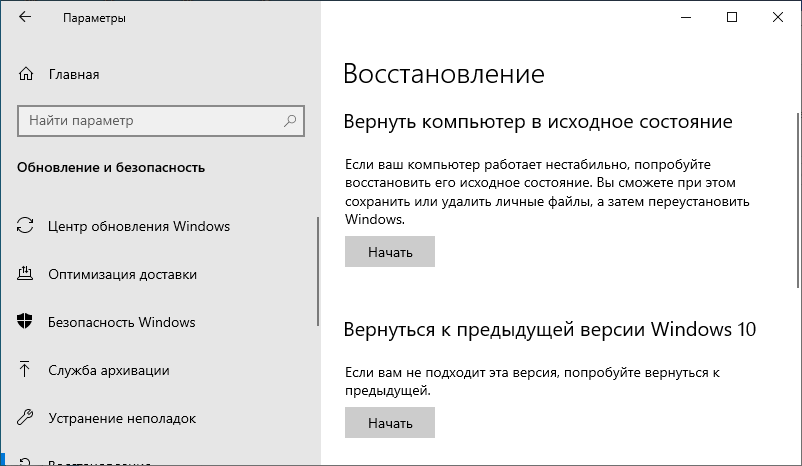Switch to the Устранение неполадок page
Viewport: 802px width, 466px height.
tap(121, 418)
